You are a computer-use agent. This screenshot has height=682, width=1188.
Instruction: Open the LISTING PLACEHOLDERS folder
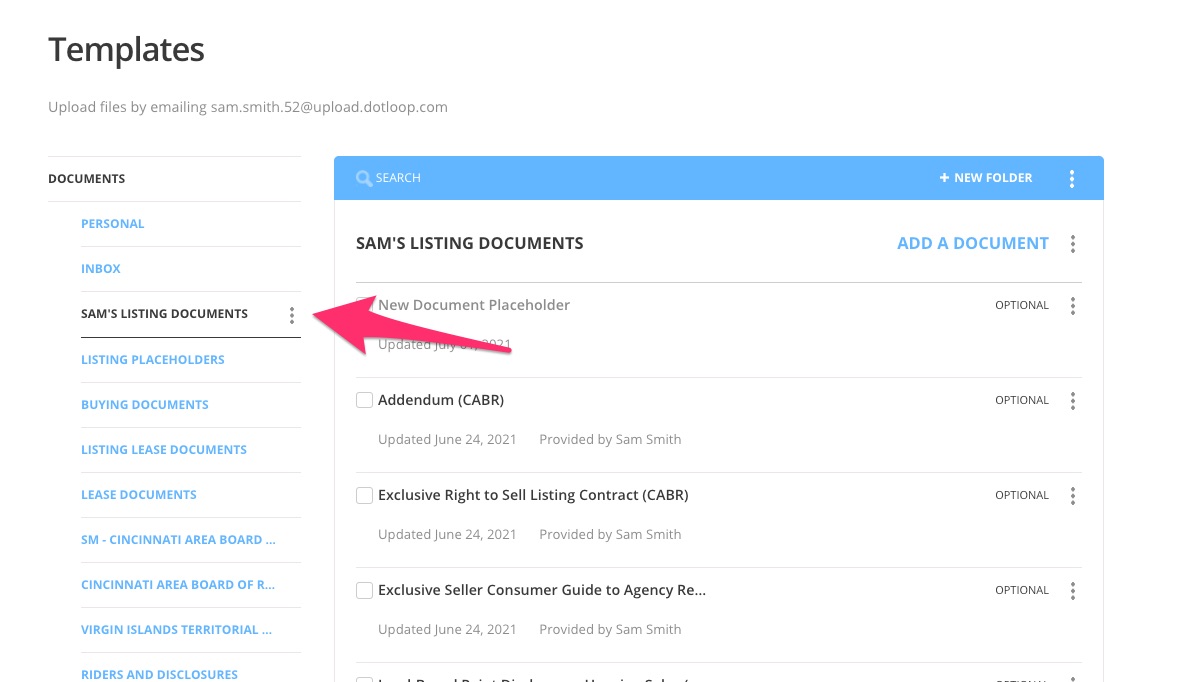click(152, 359)
